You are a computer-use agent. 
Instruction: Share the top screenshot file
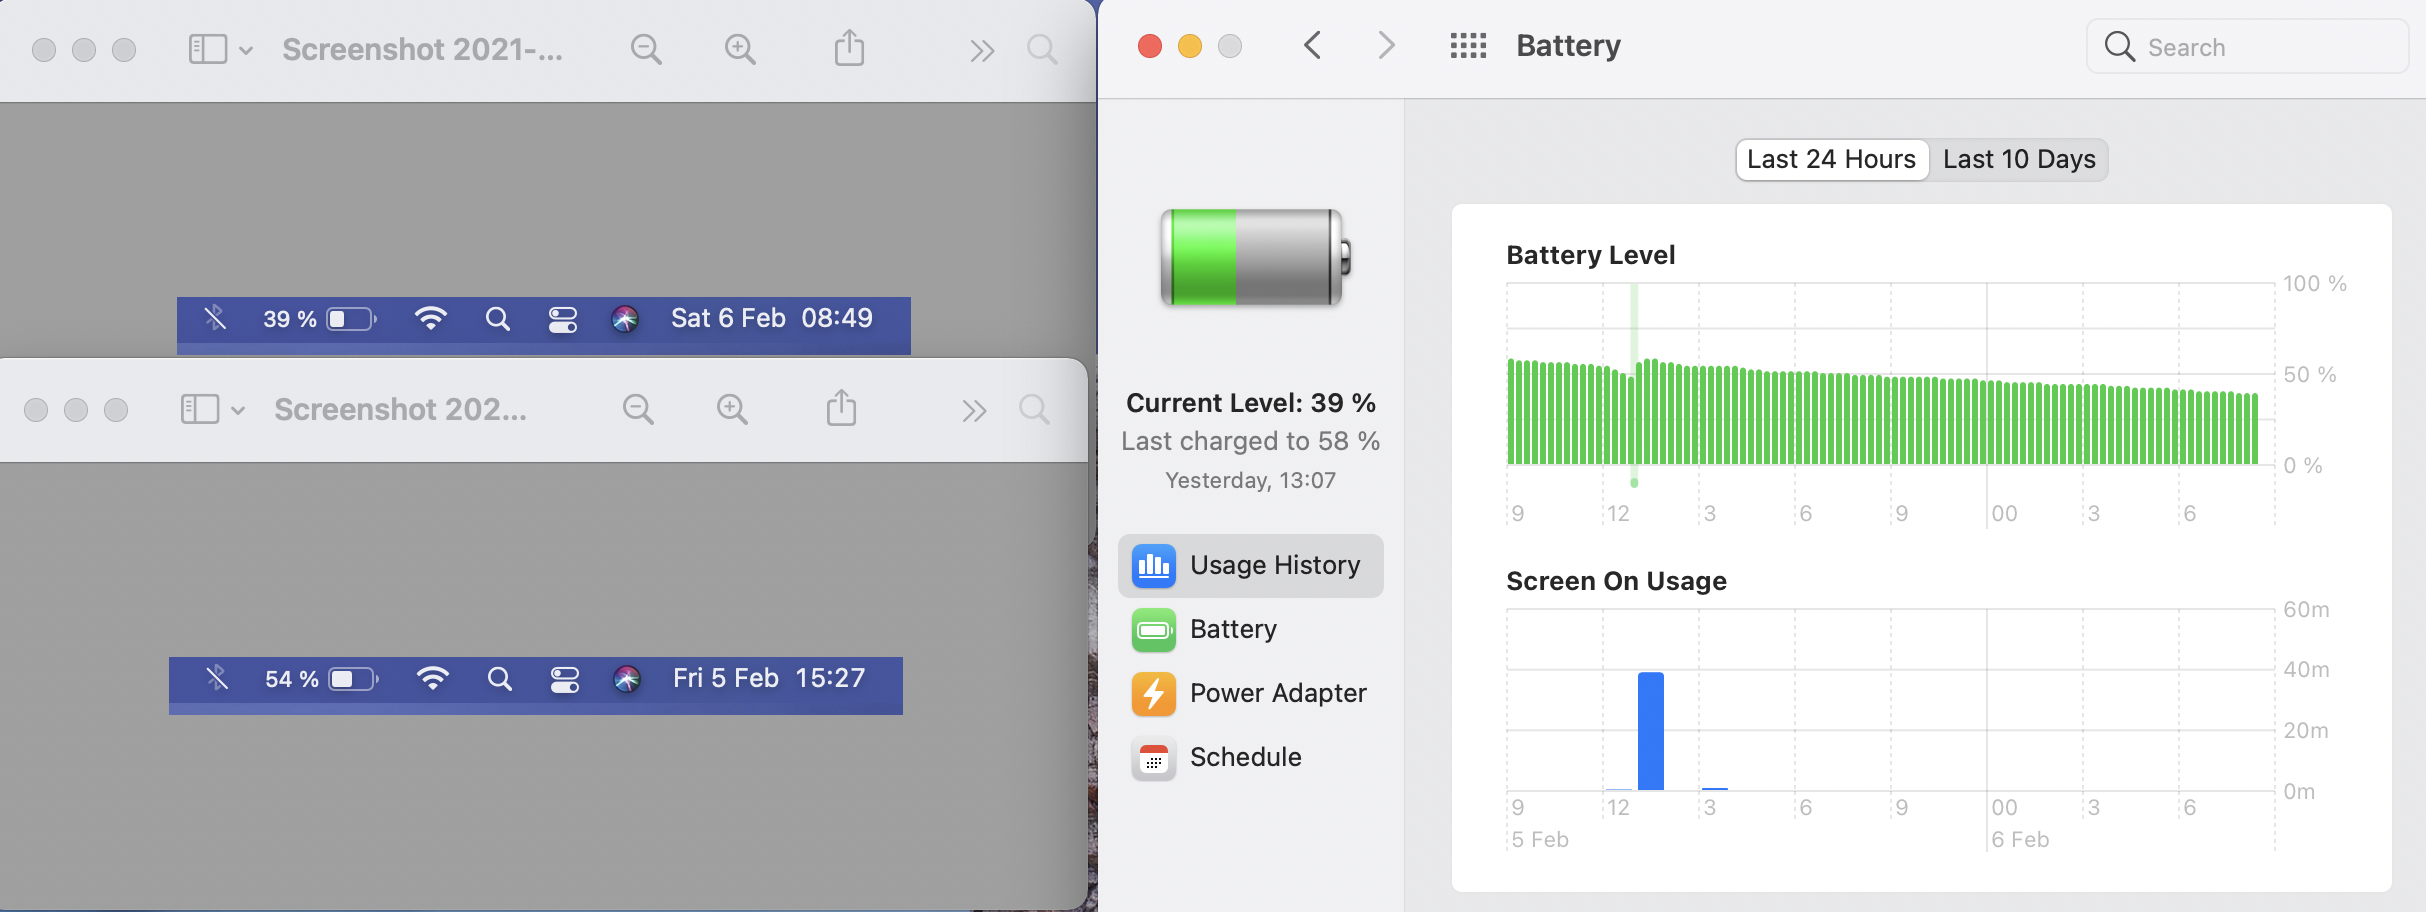click(849, 48)
